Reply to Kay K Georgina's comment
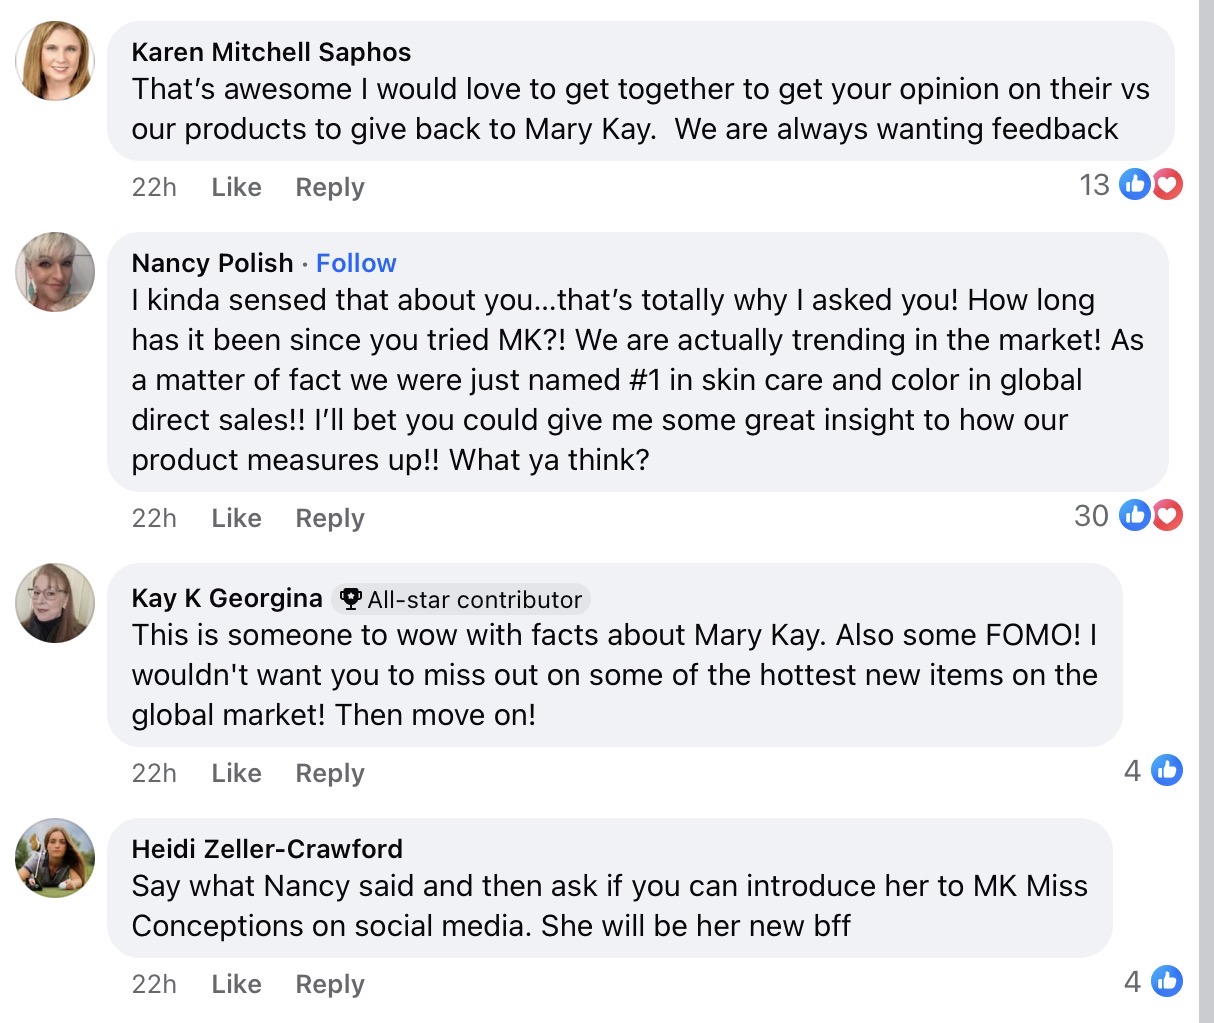The image size is (1214, 1023). (330, 773)
